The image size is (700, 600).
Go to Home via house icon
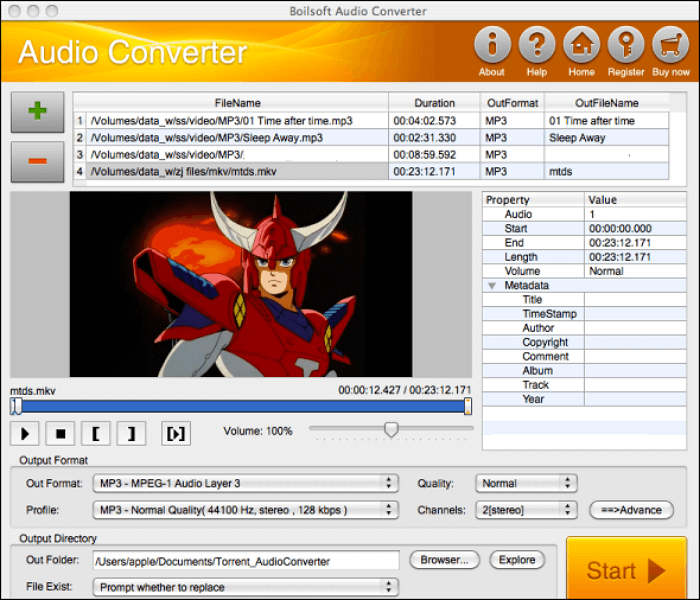[x=581, y=46]
